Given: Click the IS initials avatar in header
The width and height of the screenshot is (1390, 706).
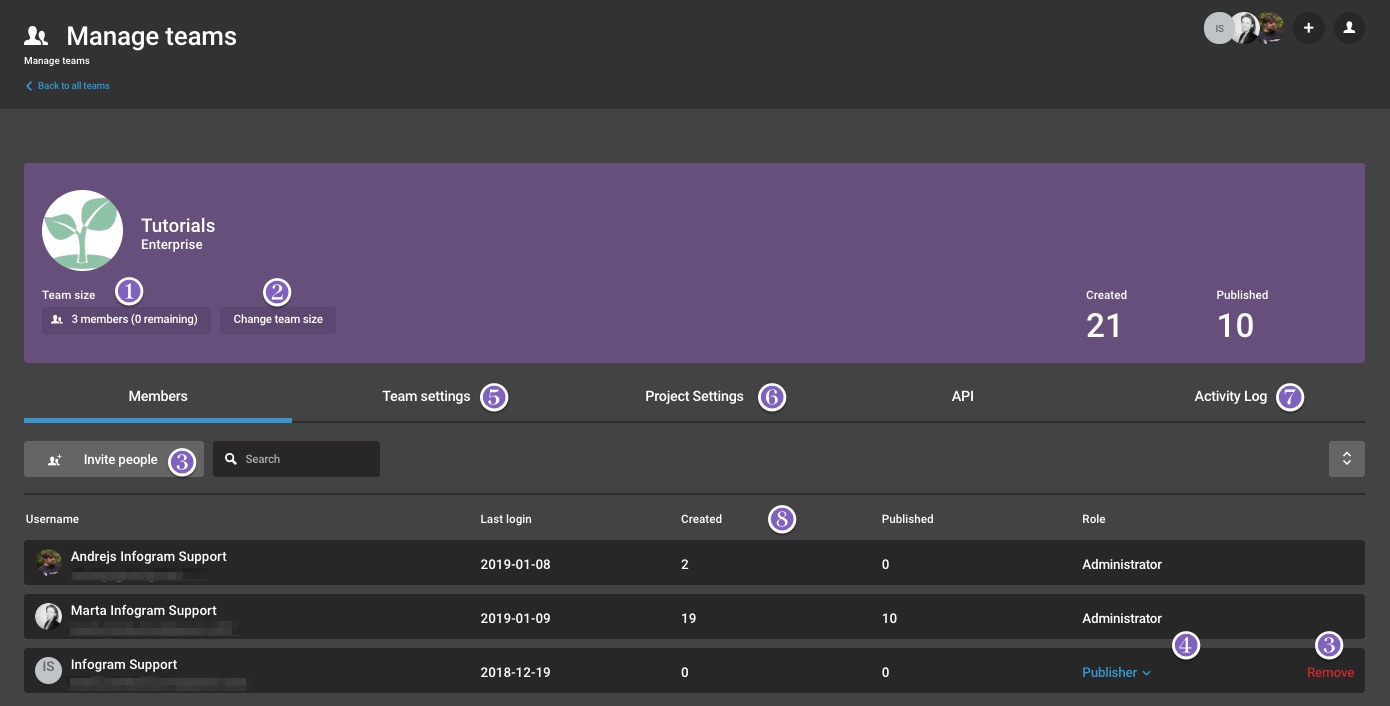Looking at the screenshot, I should [1218, 28].
